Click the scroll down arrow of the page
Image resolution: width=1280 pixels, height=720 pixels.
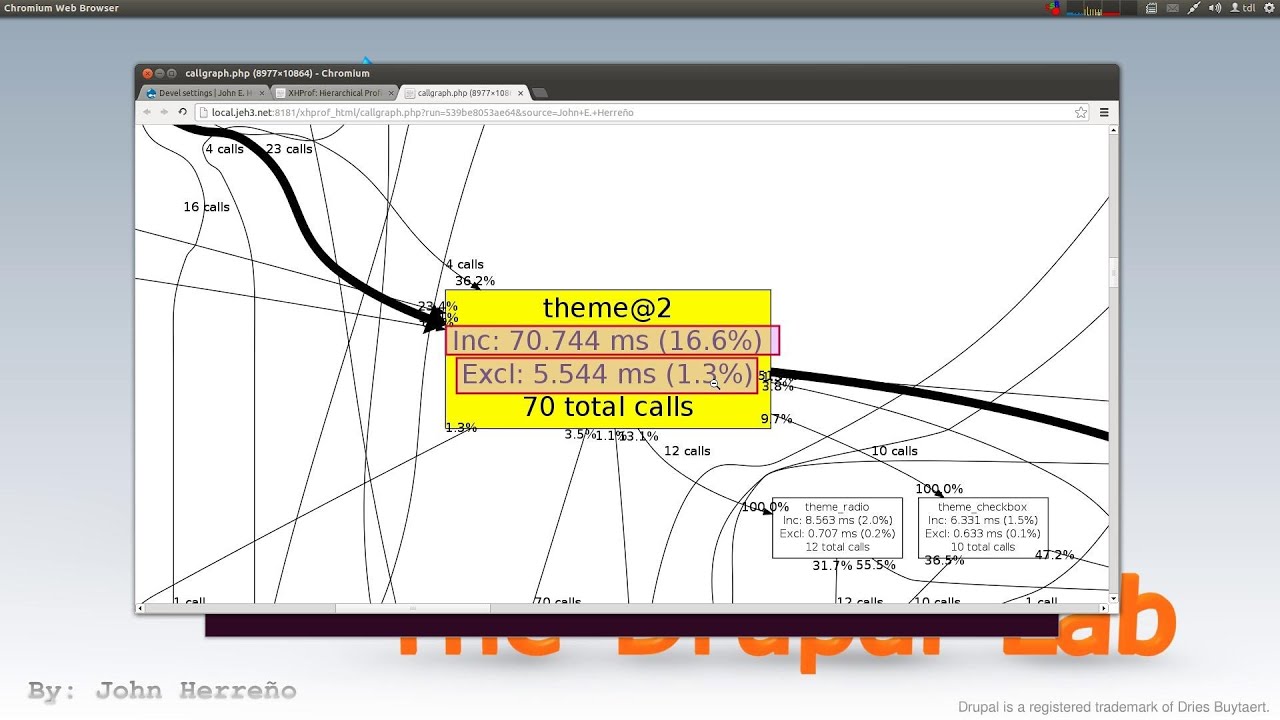(x=1113, y=597)
